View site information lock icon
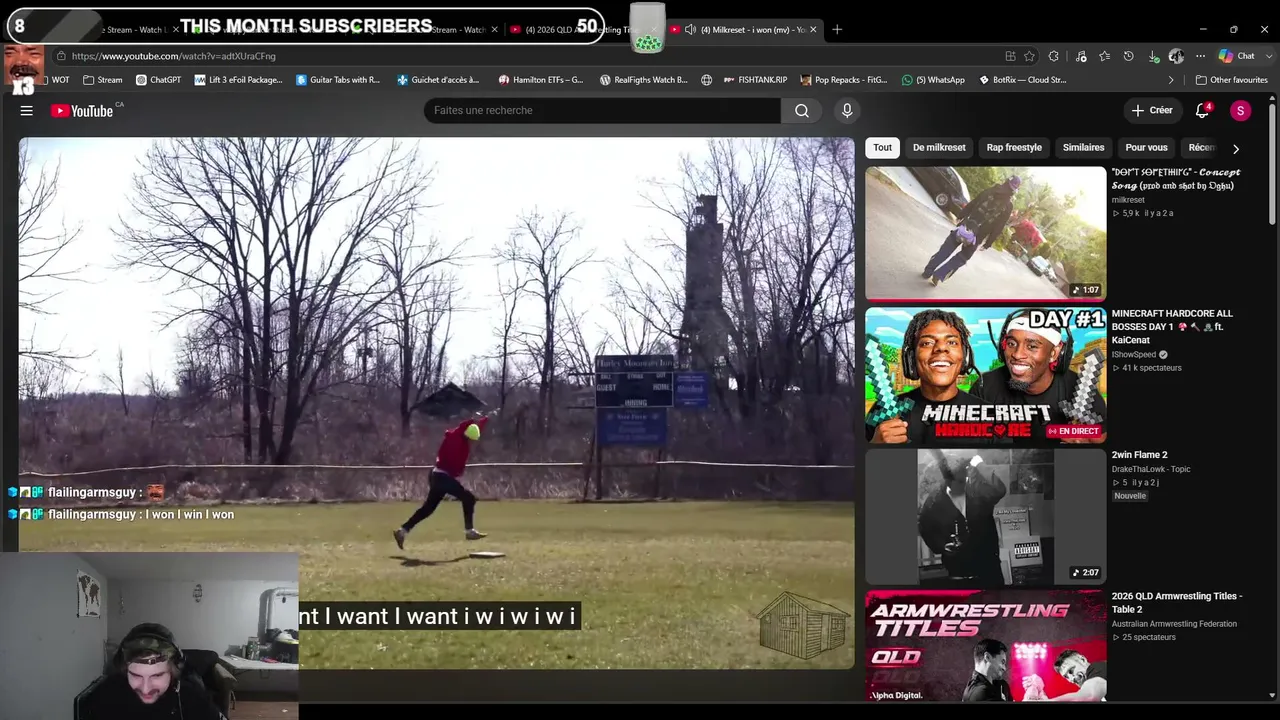The height and width of the screenshot is (720, 1280). [x=61, y=56]
